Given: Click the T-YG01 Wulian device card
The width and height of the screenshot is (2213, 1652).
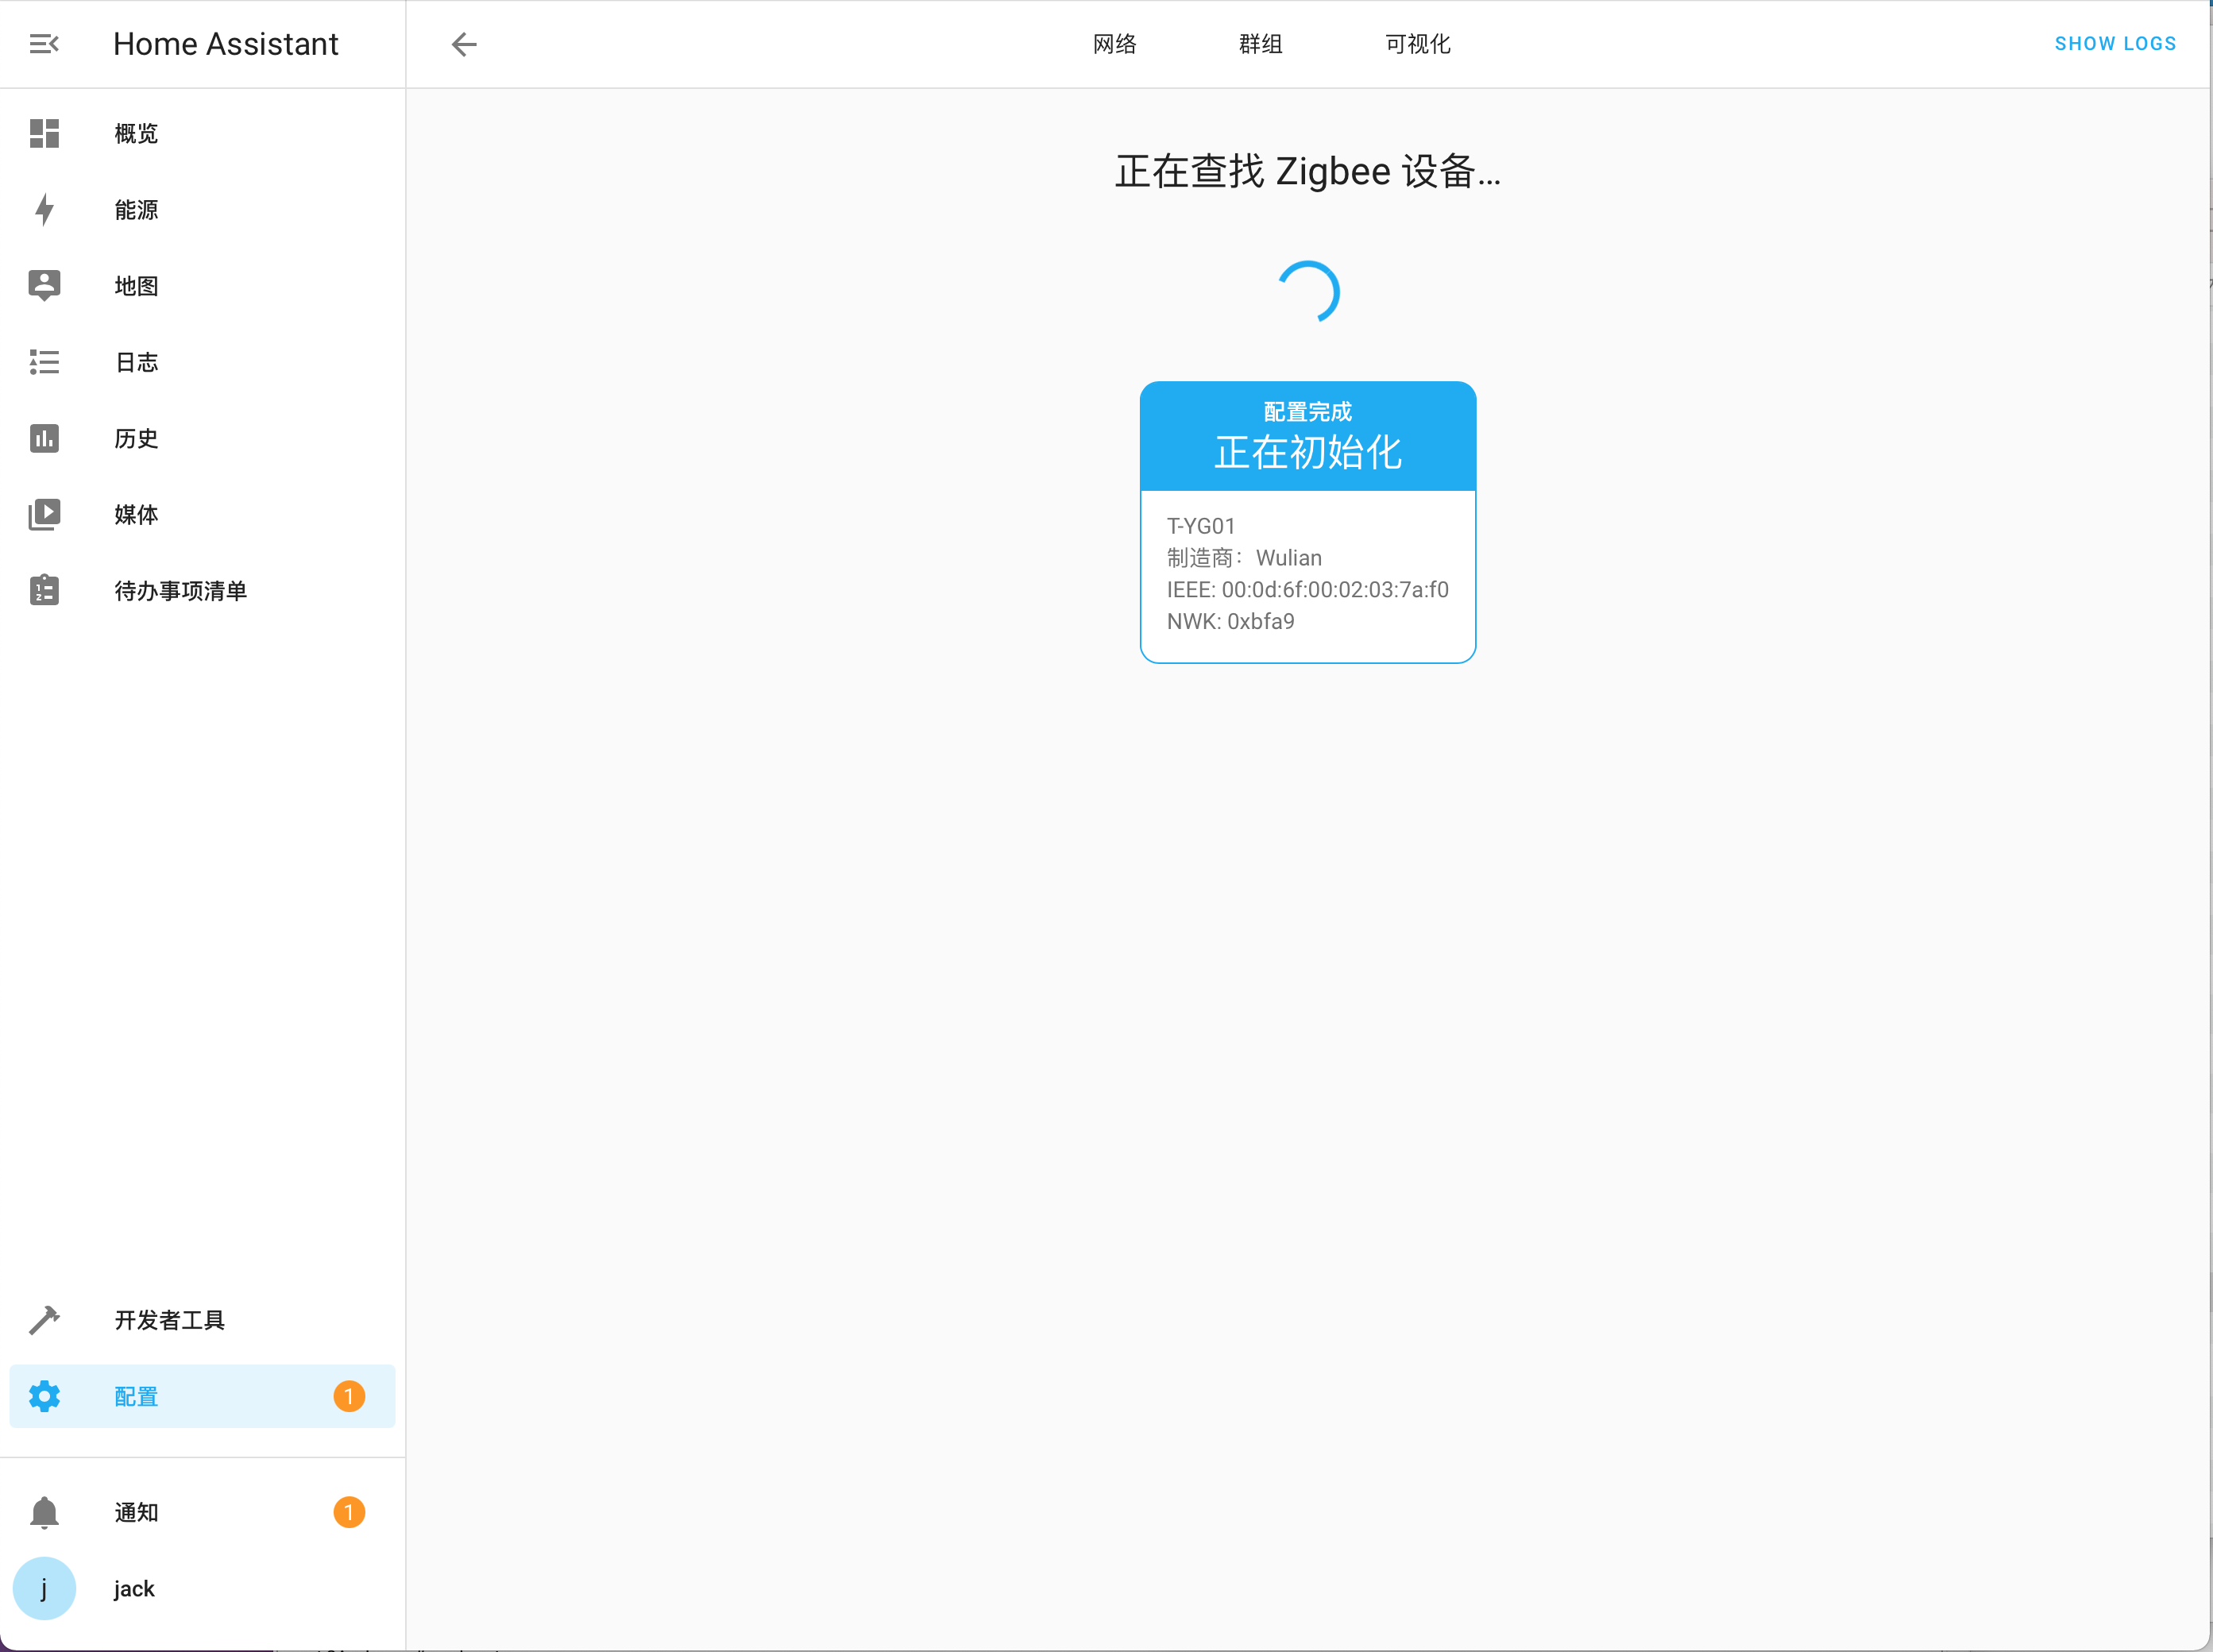Looking at the screenshot, I should 1307,522.
